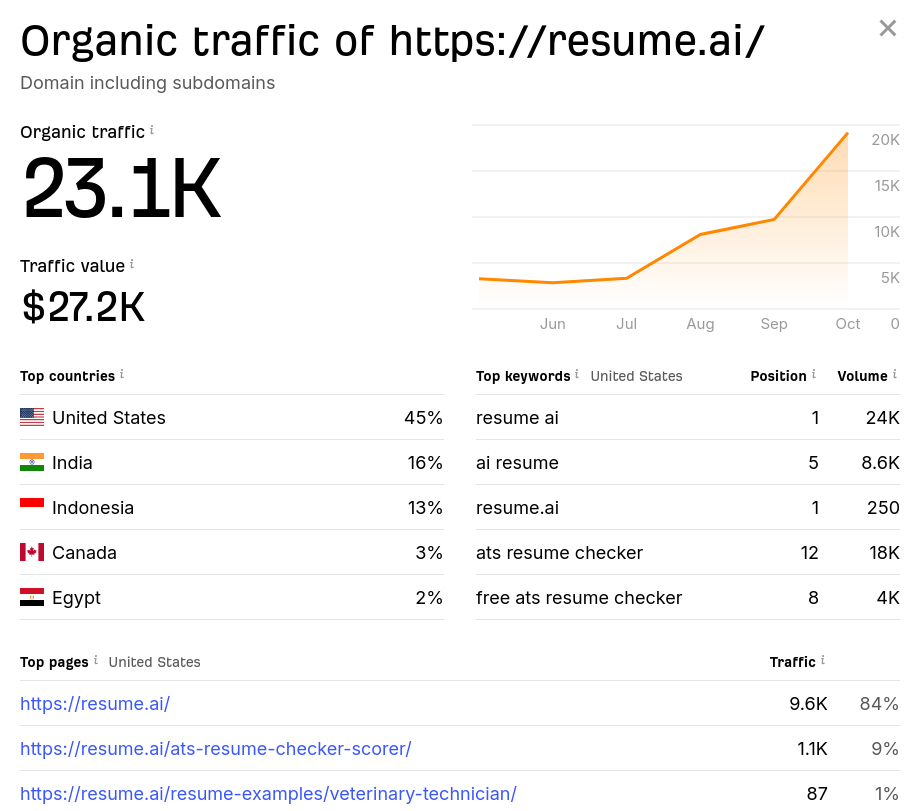Viewport: 923px width, 811px height.
Task: Click the India flag icon
Action: coord(31,462)
